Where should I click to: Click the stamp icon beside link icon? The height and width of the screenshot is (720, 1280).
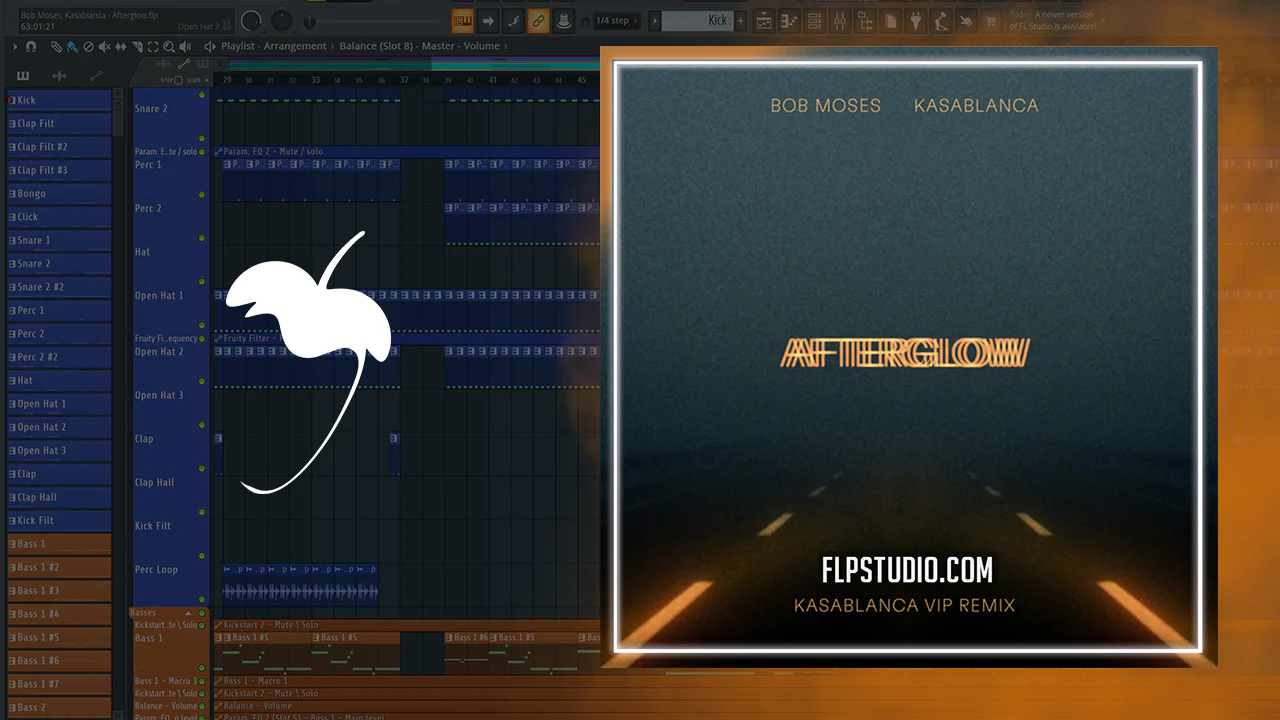(x=563, y=20)
